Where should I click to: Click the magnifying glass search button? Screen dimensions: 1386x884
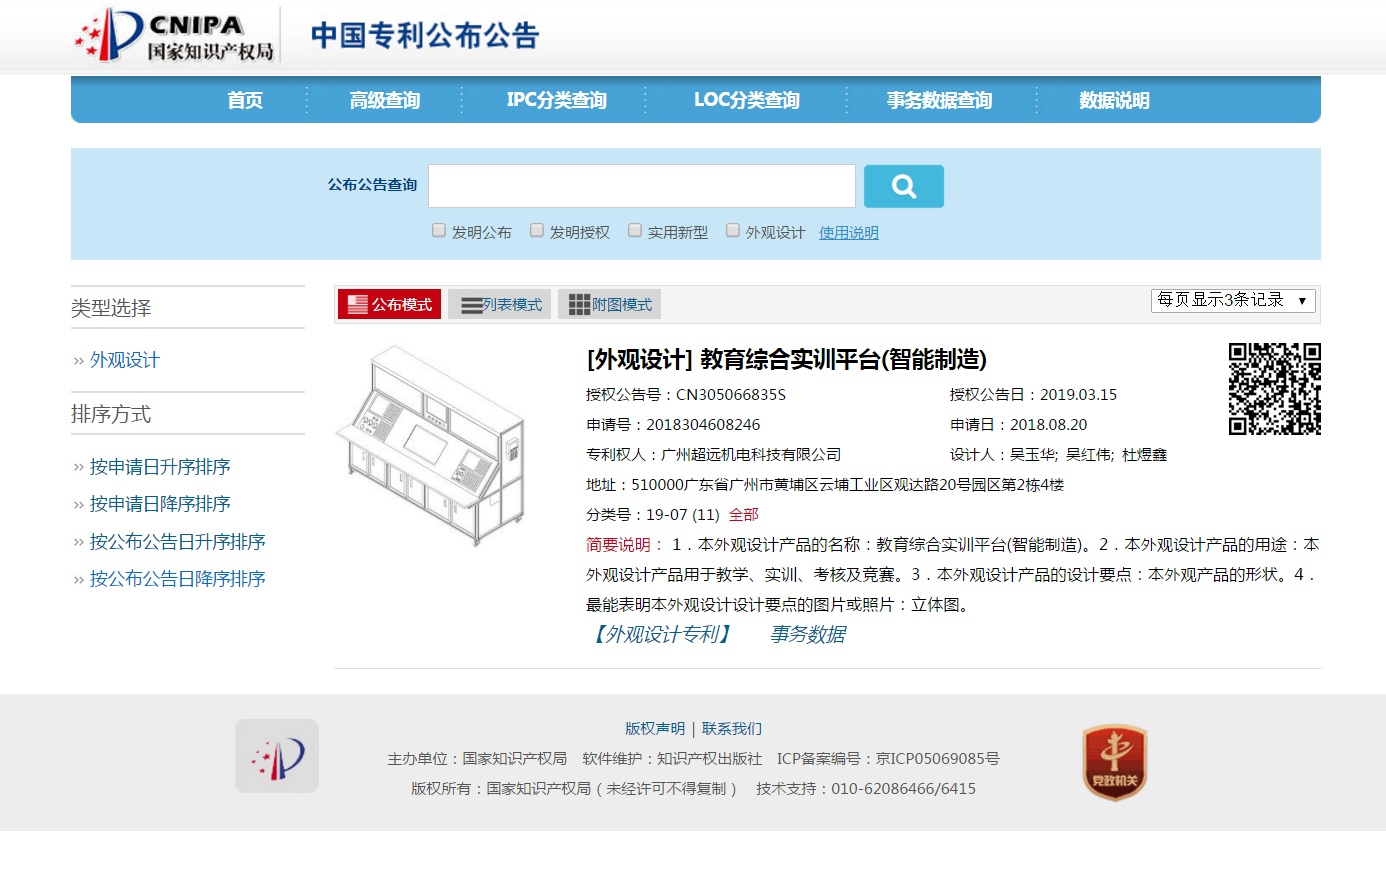(x=903, y=186)
